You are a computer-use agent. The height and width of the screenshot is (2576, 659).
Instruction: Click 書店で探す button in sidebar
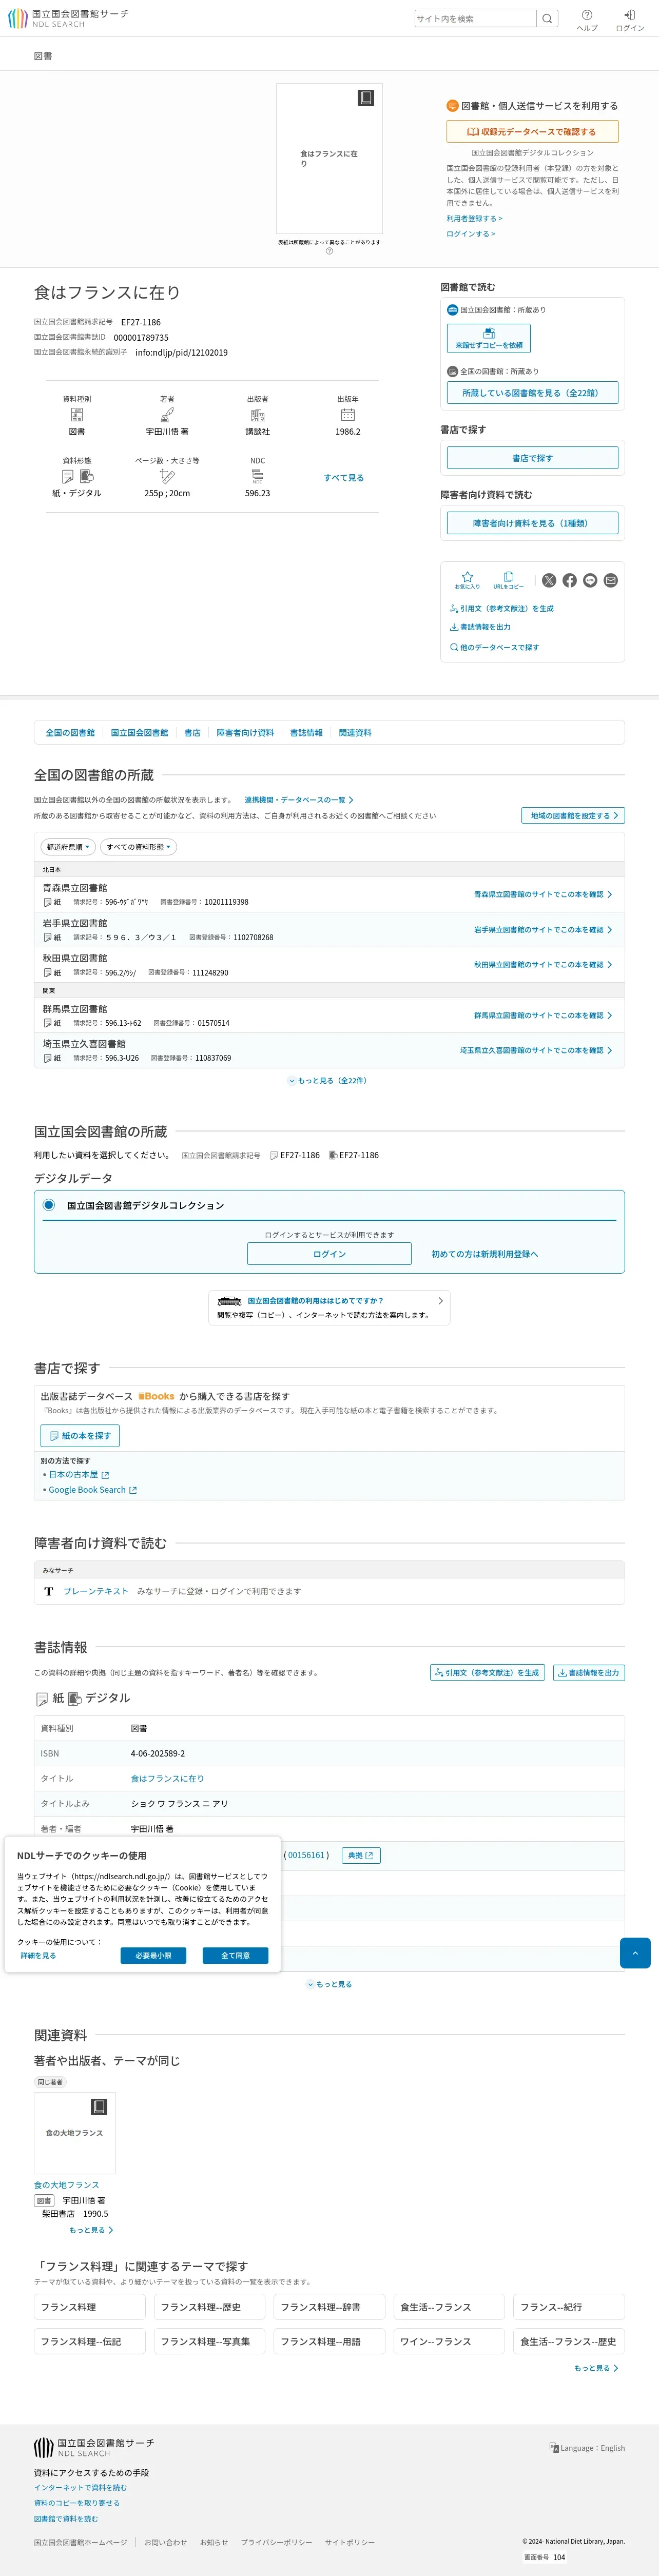(532, 458)
